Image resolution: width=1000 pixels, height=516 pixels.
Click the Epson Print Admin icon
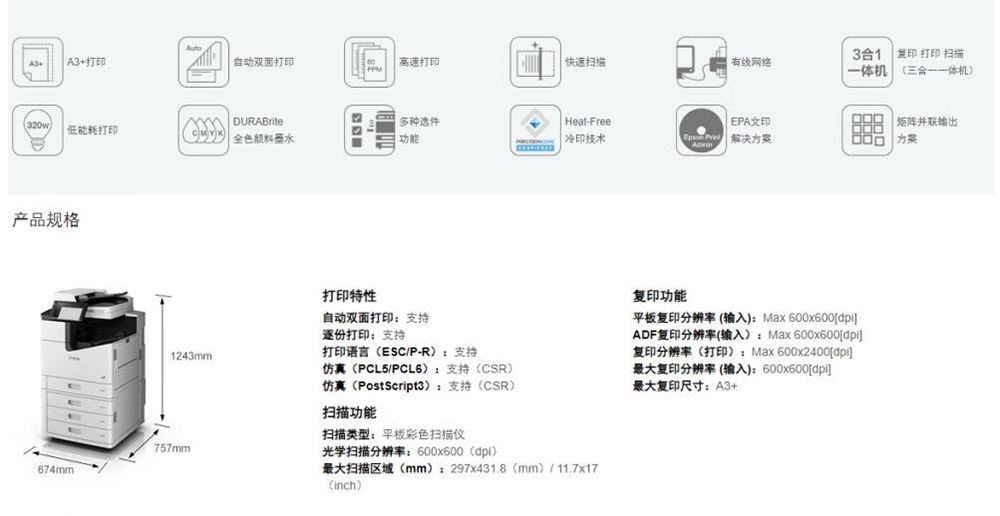701,130
